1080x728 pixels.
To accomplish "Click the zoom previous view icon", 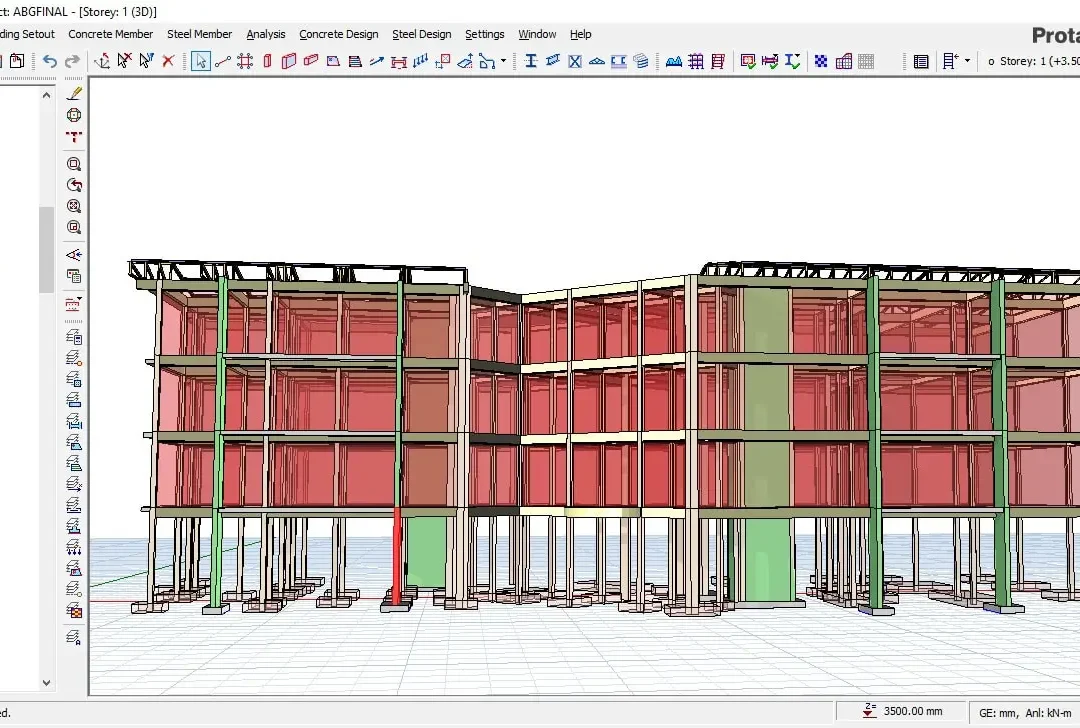I will [x=74, y=185].
